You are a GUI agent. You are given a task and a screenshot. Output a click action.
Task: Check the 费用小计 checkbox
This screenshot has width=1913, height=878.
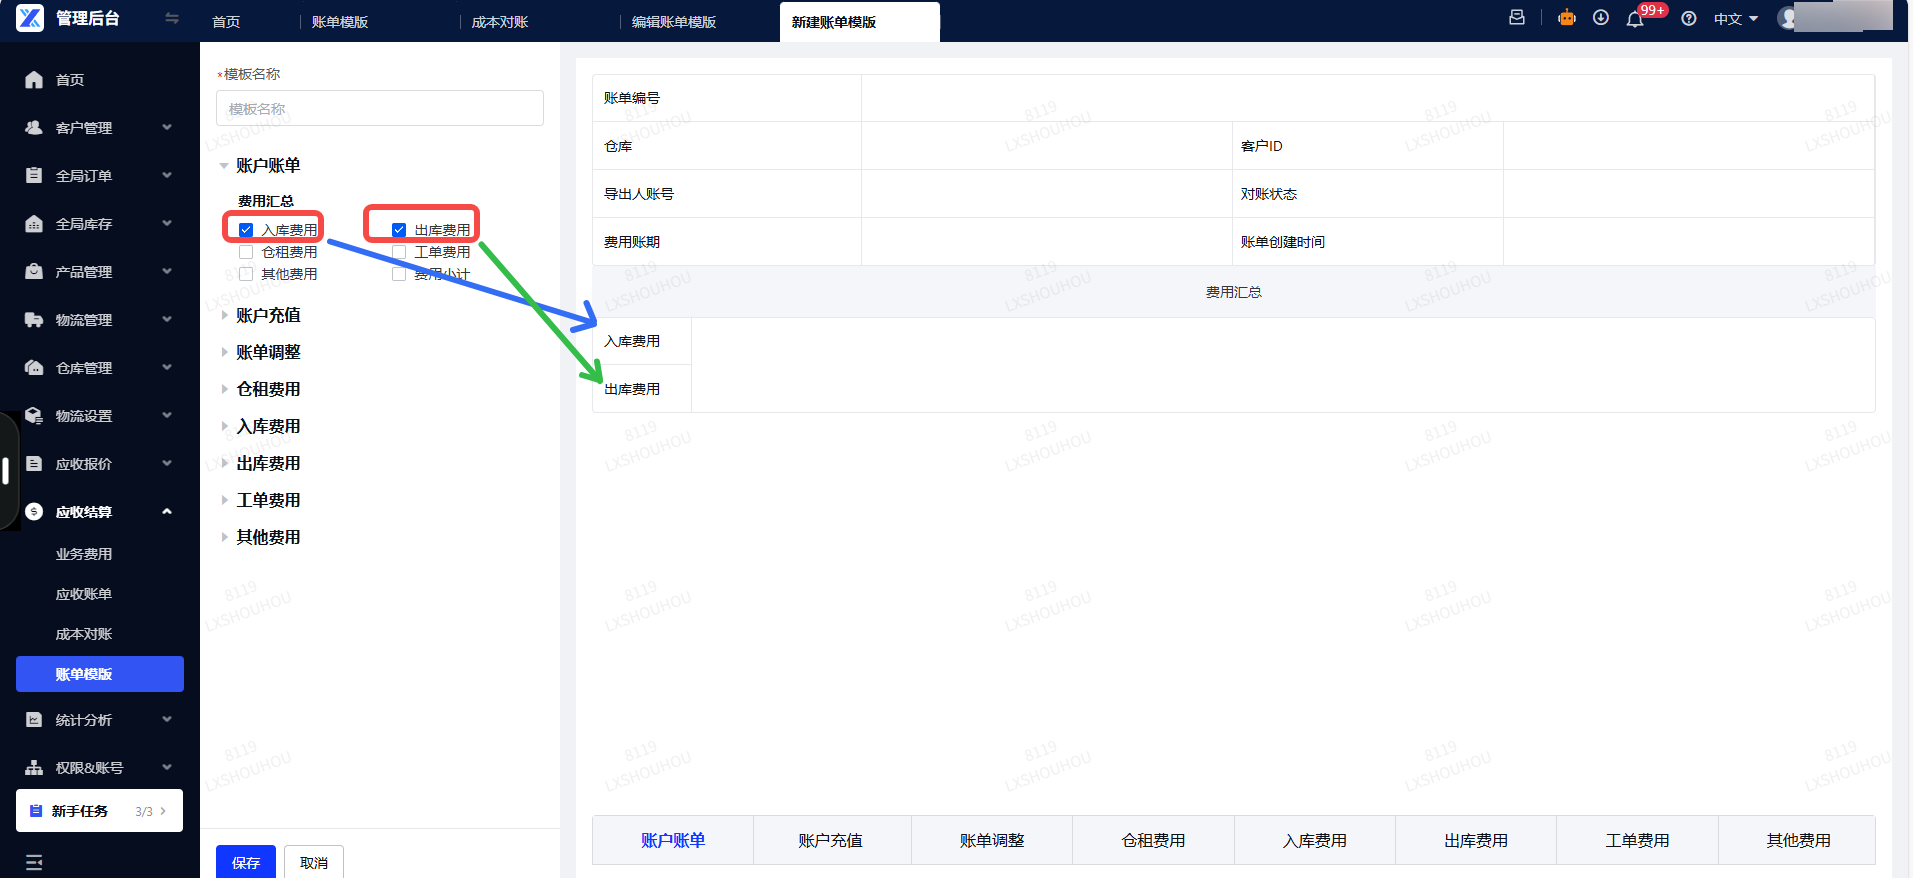pyautogui.click(x=399, y=274)
